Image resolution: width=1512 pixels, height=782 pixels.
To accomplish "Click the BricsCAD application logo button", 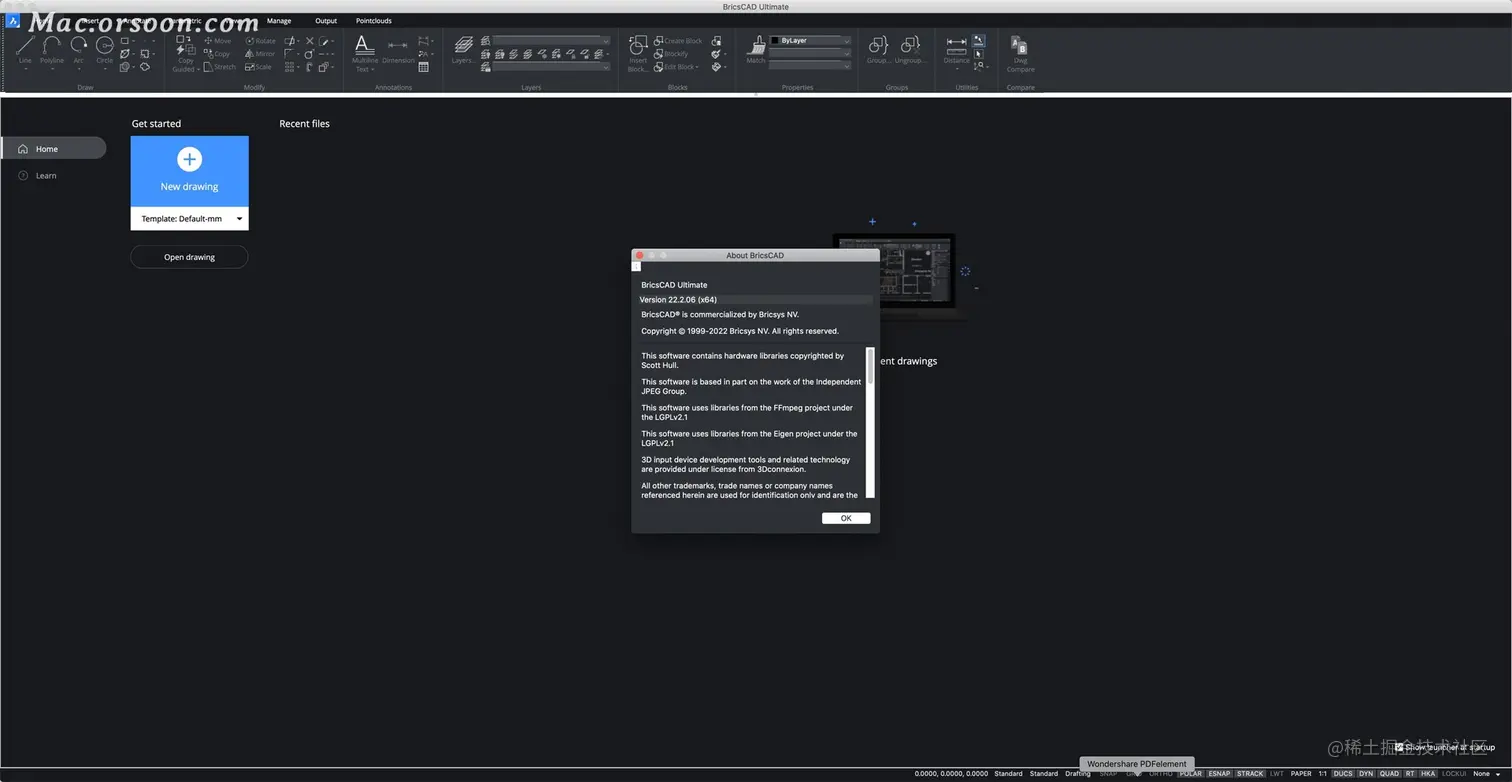I will 13,21.
